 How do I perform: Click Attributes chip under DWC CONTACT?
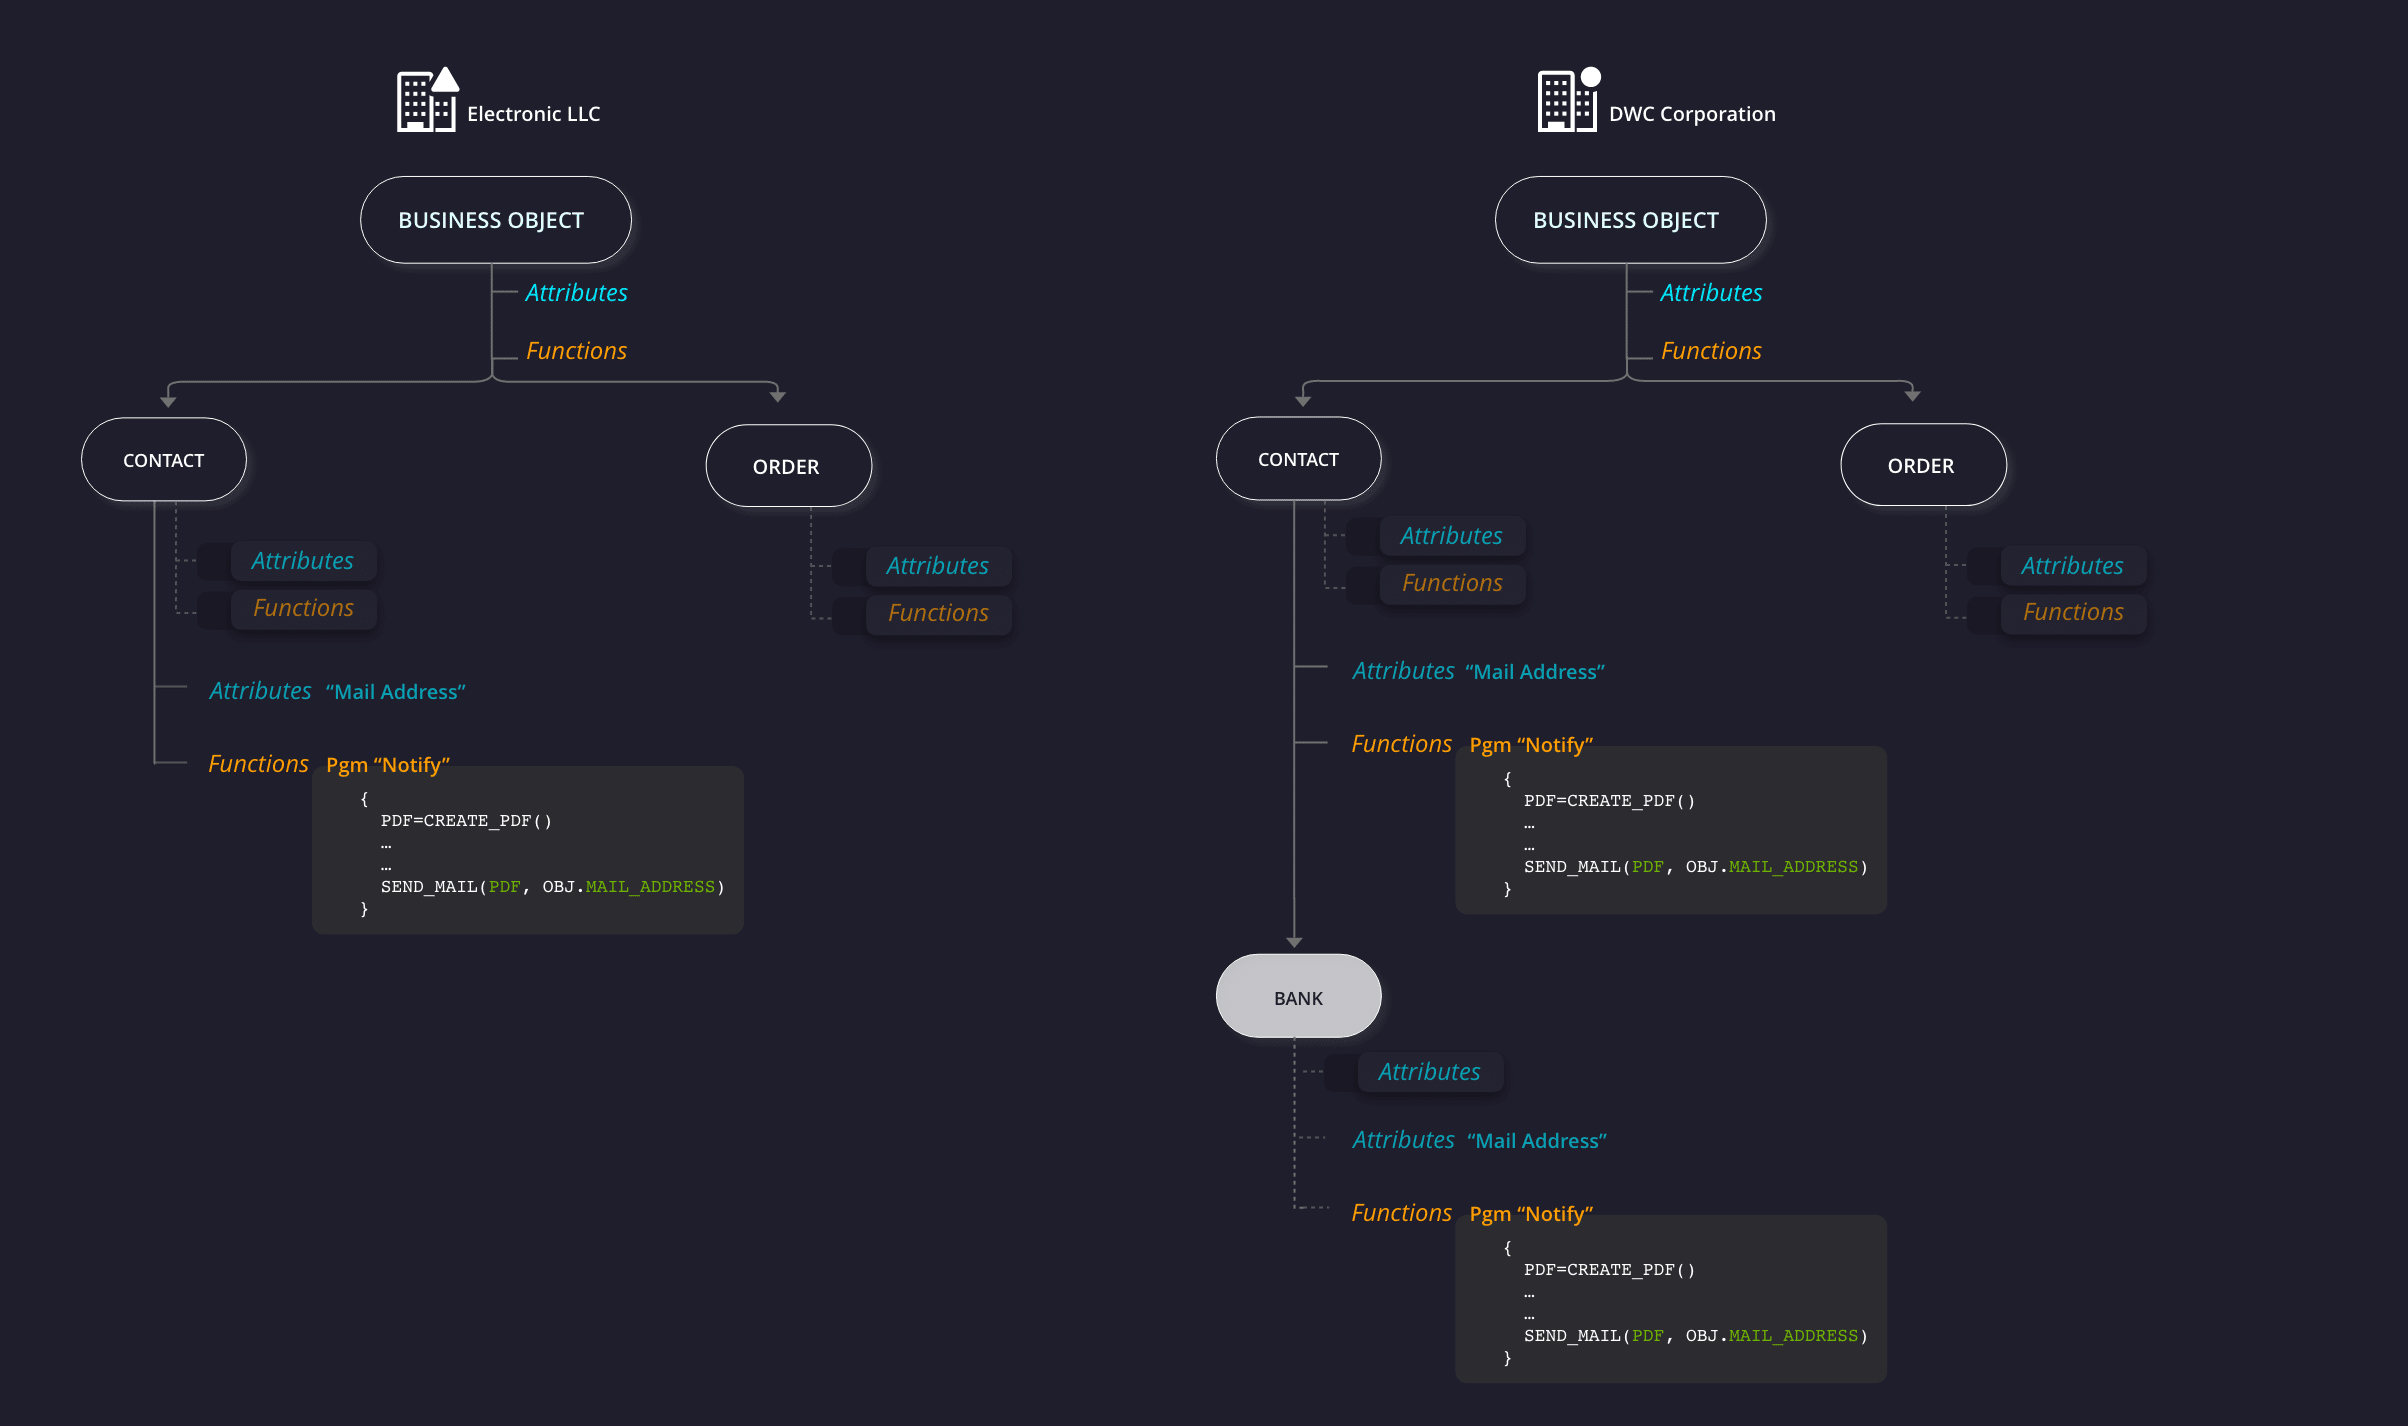pyautogui.click(x=1452, y=536)
